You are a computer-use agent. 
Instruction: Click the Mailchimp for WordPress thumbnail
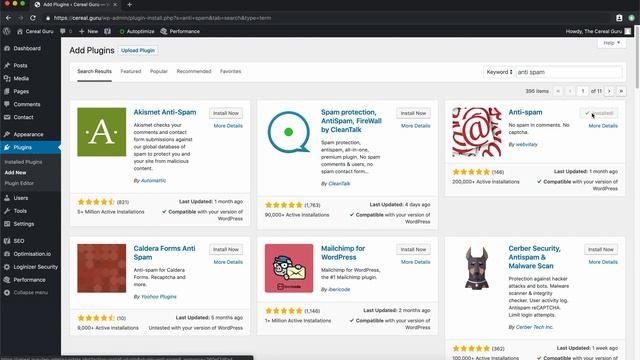pyautogui.click(x=289, y=268)
